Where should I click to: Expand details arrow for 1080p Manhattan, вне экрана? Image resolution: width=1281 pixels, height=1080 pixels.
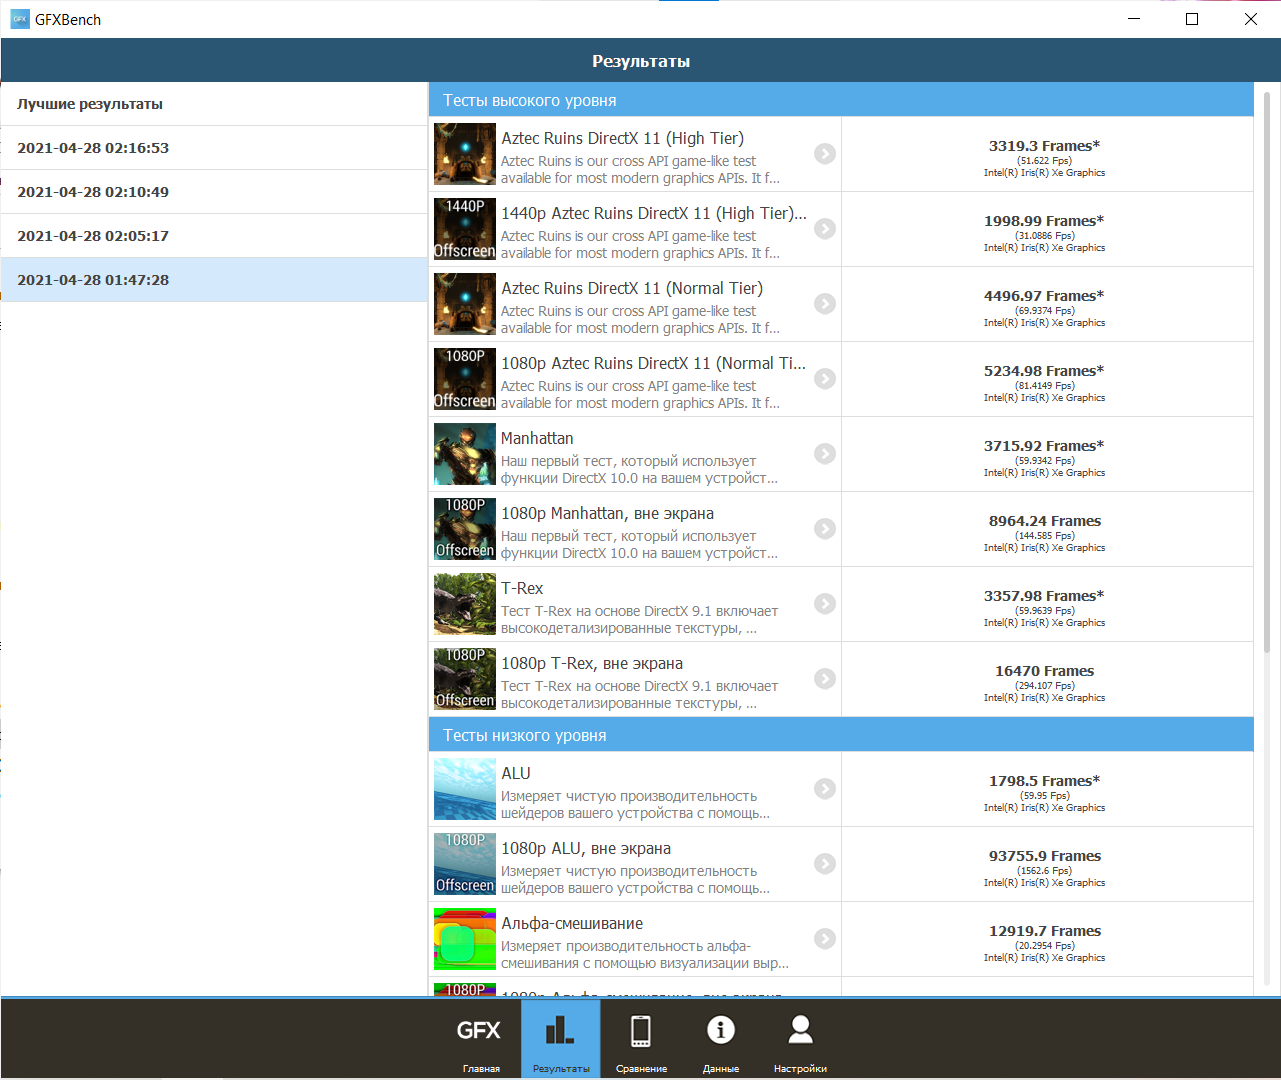(825, 529)
